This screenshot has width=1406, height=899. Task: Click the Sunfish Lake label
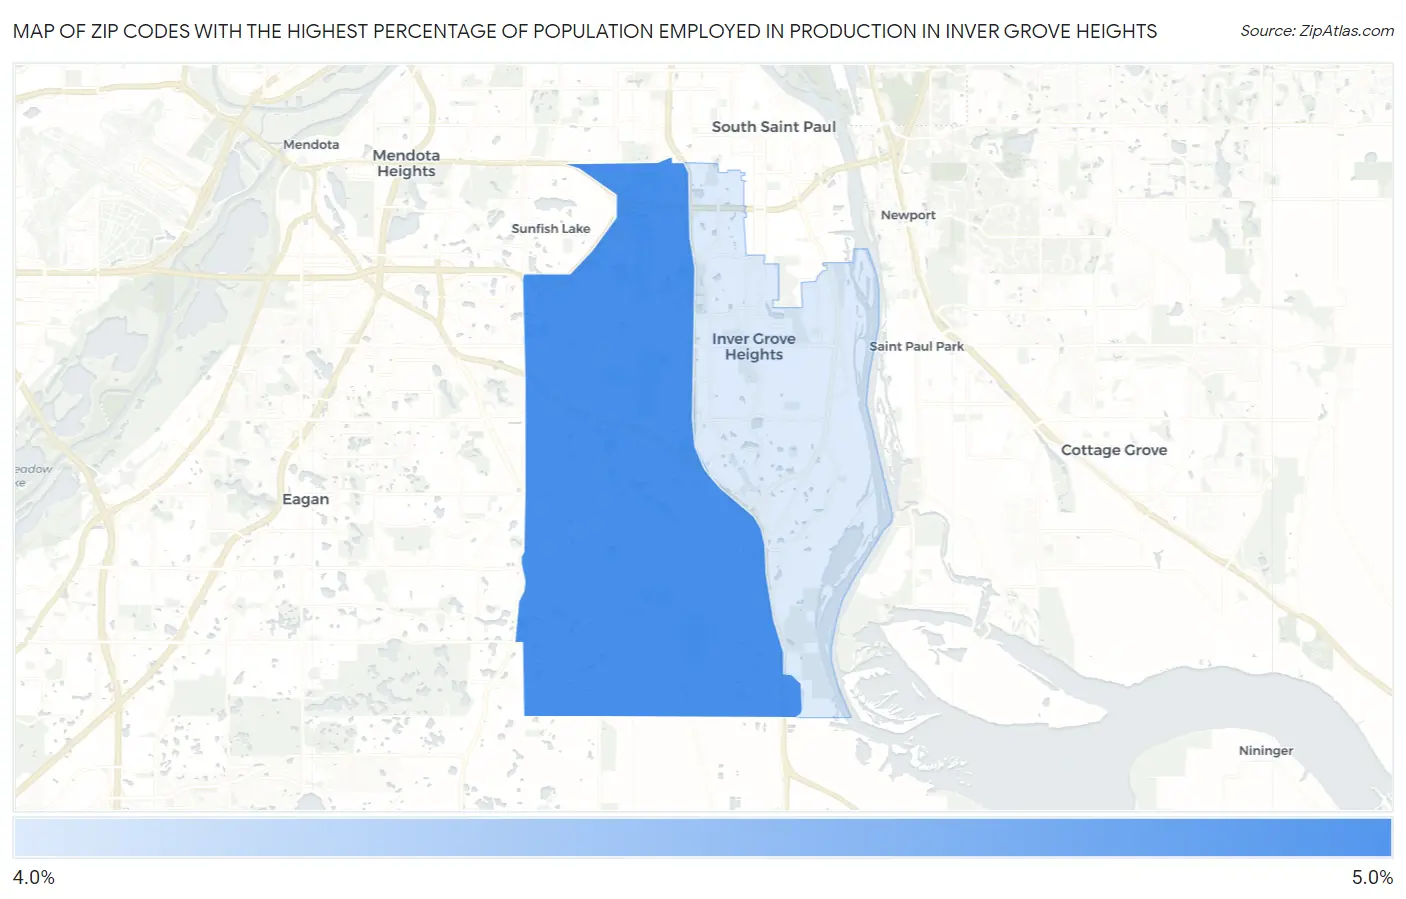(x=551, y=229)
